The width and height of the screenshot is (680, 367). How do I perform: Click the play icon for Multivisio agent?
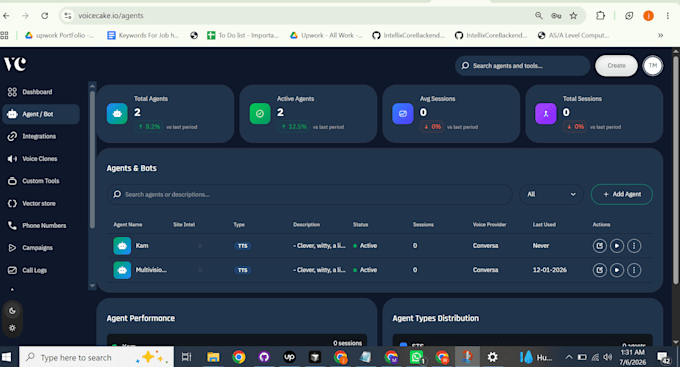(x=617, y=270)
